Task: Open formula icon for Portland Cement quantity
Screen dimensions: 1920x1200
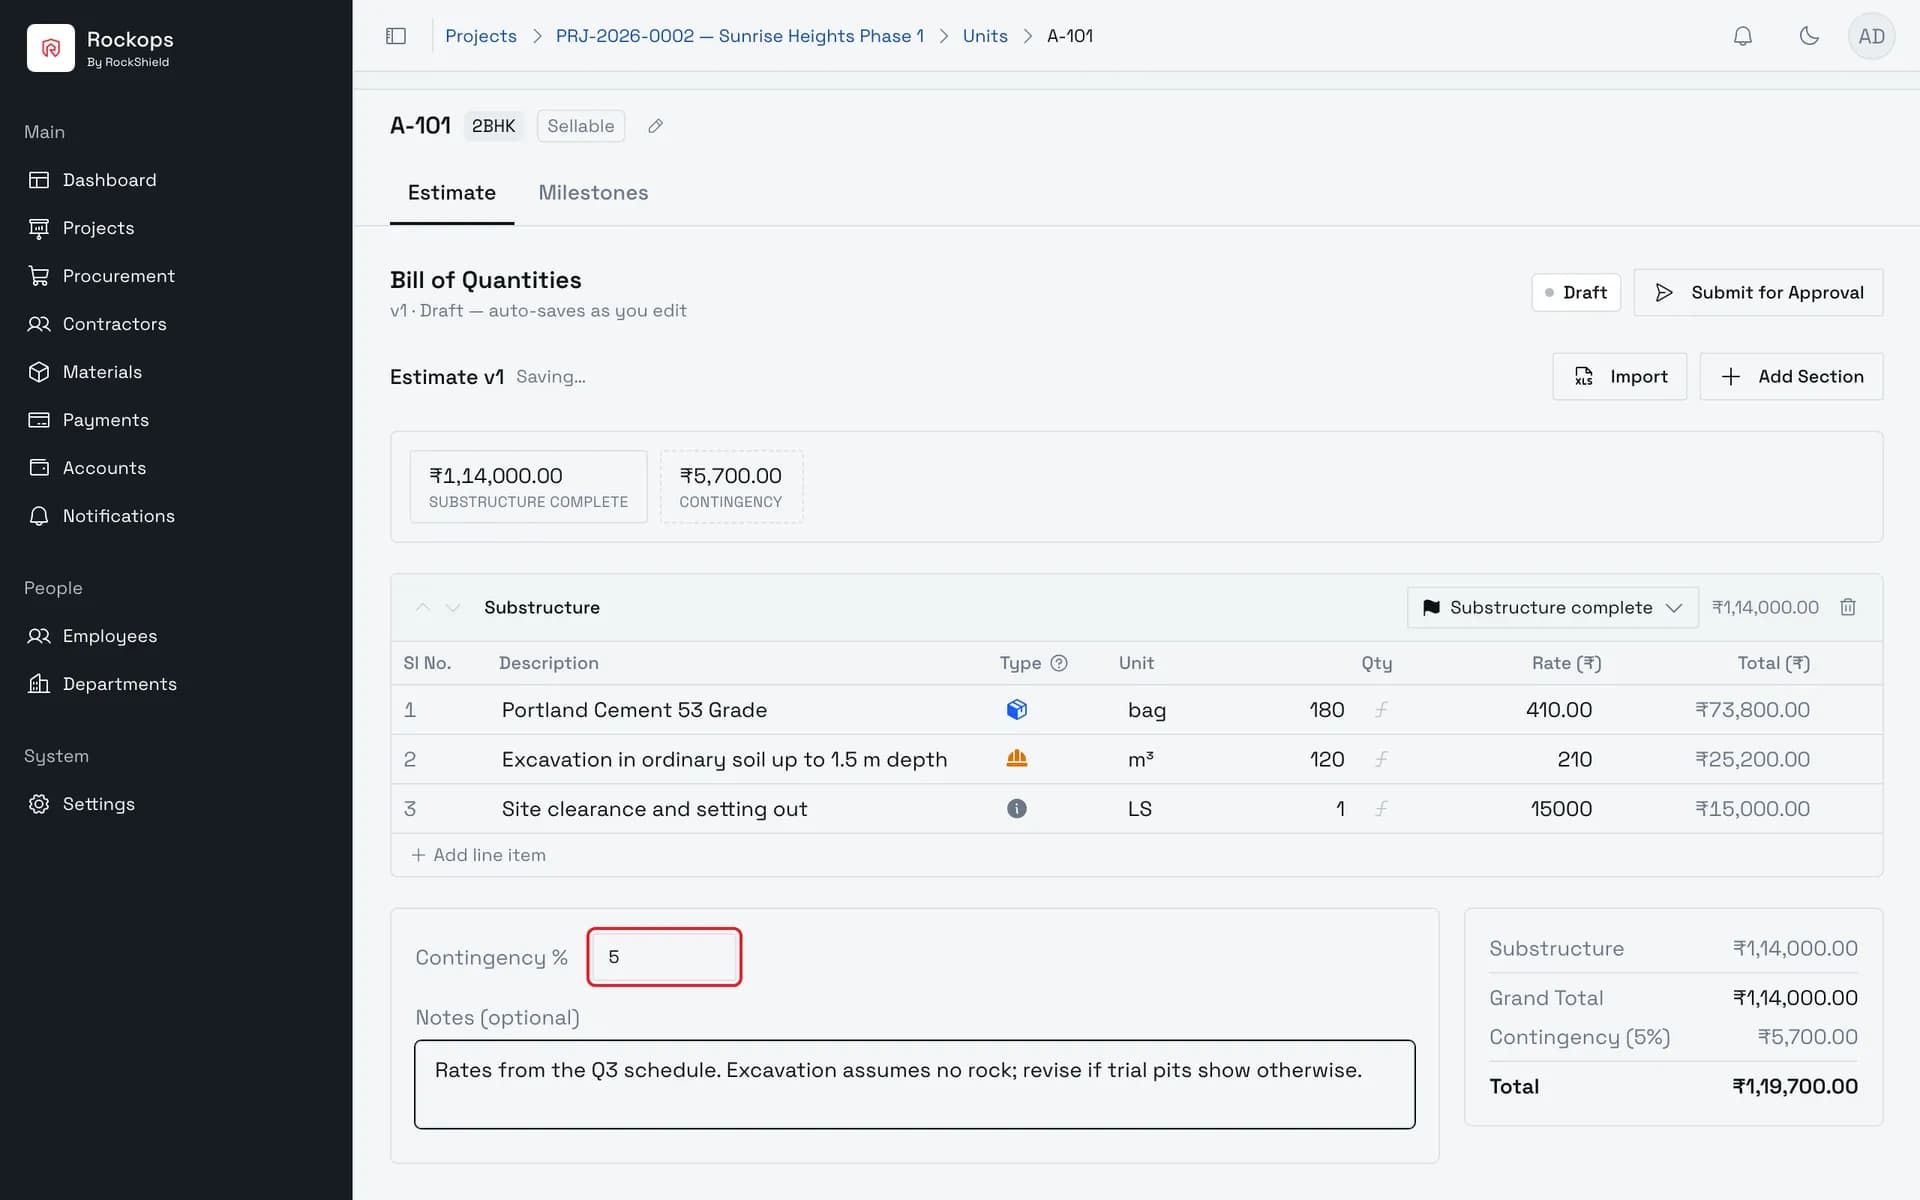Action: coord(1381,710)
